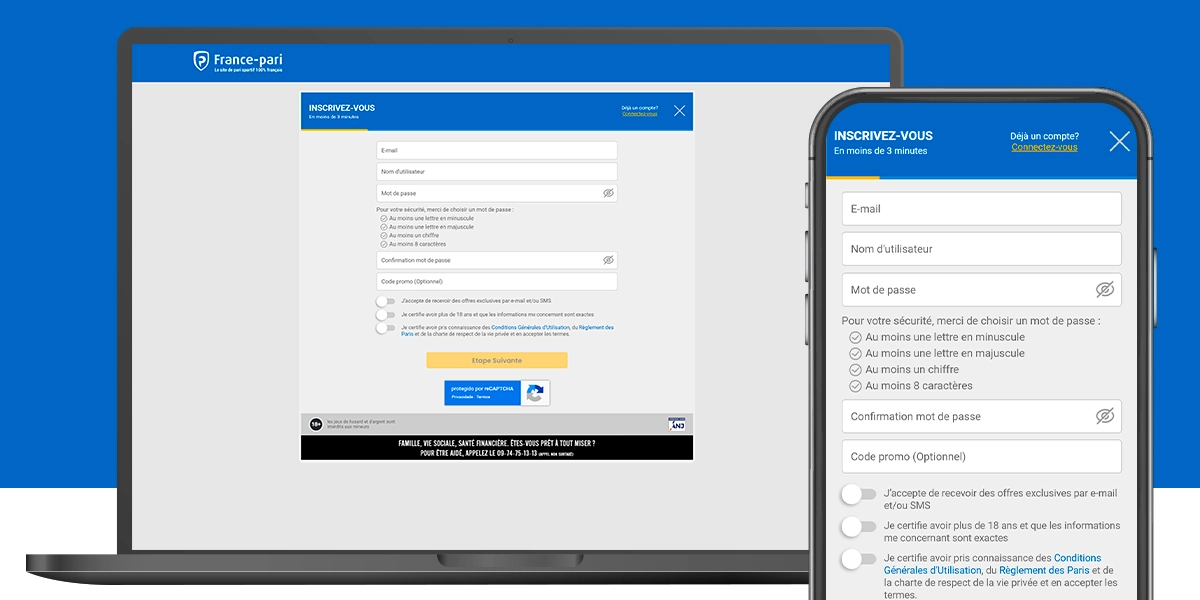Viewport: 1200px width, 600px height.
Task: Click the reCAPTCHA badge on the laptop
Action: [x=497, y=393]
